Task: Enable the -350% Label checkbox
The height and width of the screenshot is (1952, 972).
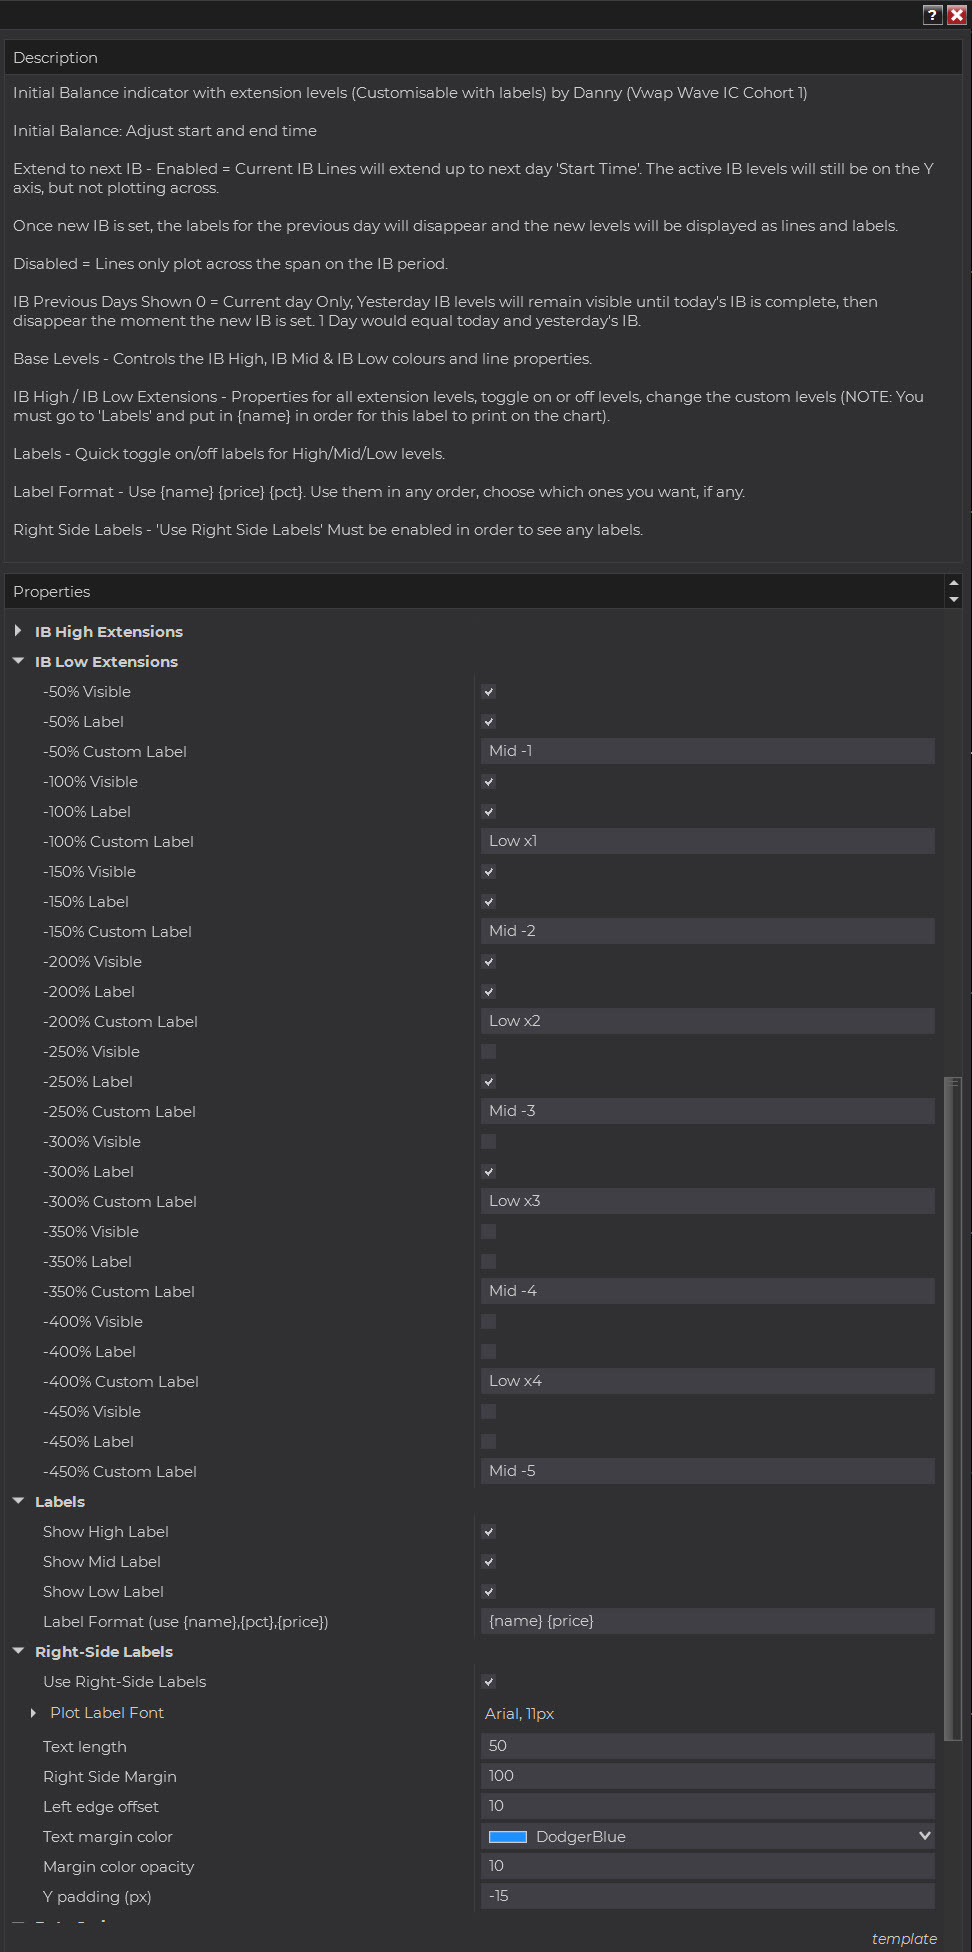Action: [489, 1261]
